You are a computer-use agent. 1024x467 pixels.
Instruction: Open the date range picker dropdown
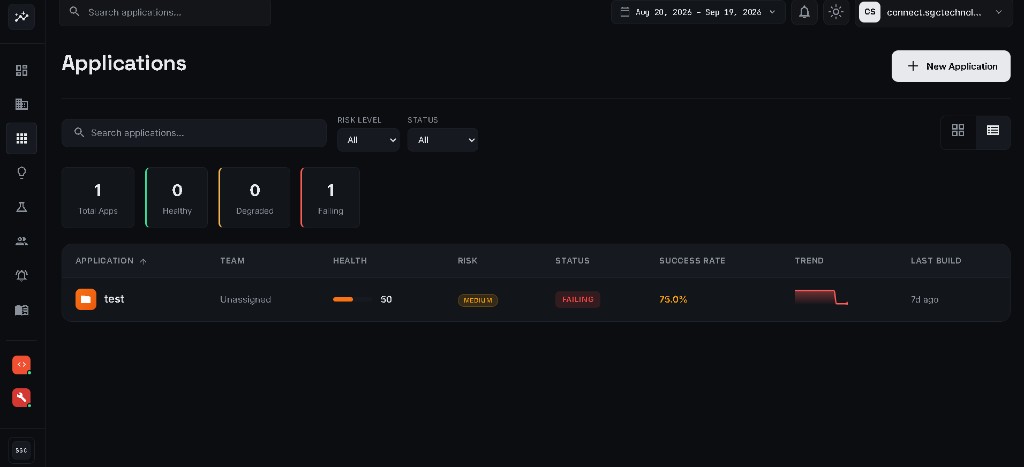pos(698,12)
